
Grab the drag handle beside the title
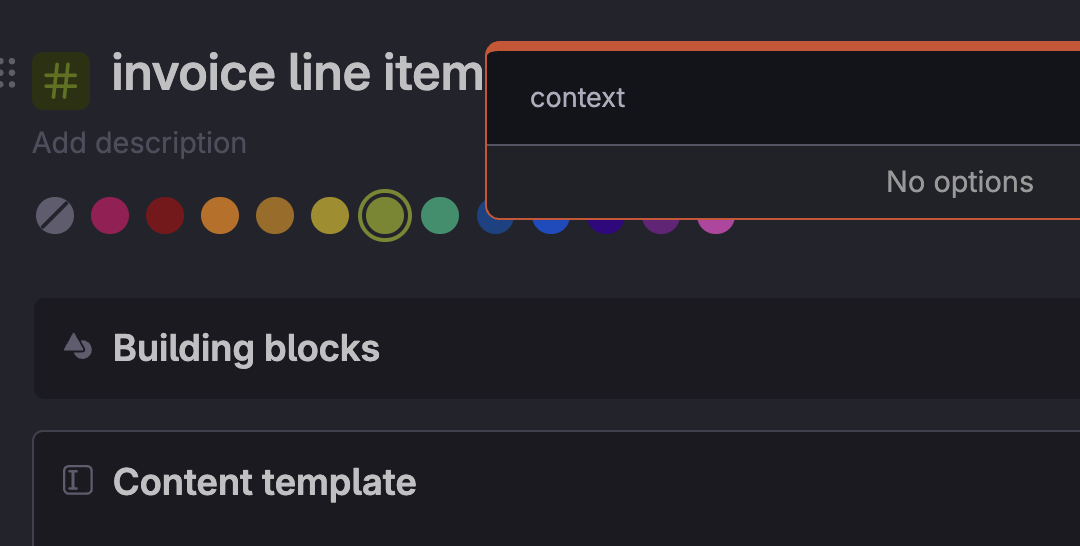coord(7,73)
